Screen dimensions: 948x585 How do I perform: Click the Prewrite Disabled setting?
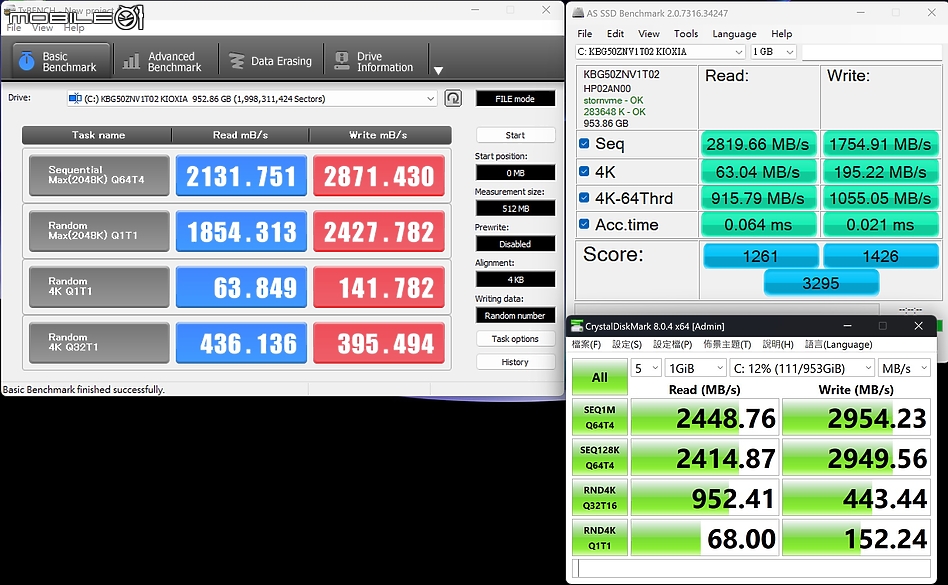515,244
